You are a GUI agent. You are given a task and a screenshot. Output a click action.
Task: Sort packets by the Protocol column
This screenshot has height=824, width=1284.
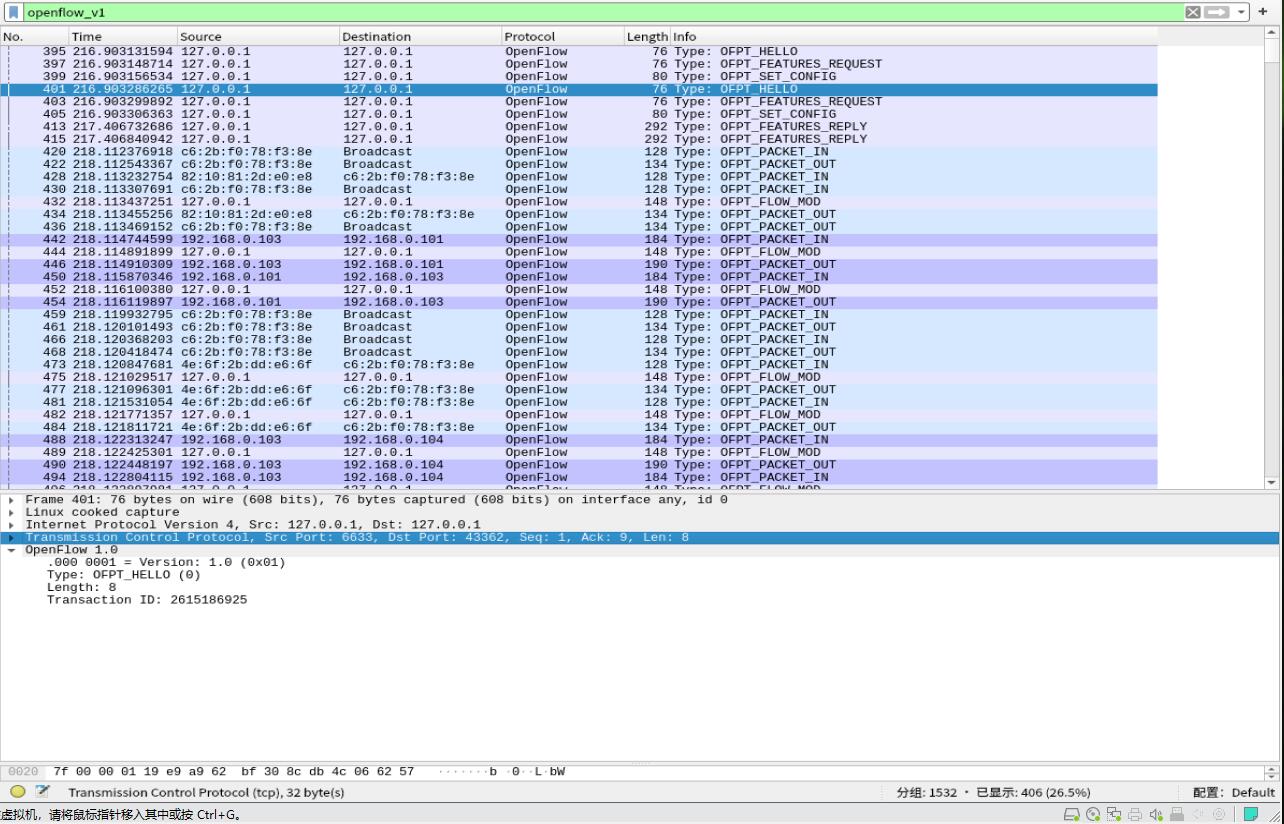coord(530,36)
